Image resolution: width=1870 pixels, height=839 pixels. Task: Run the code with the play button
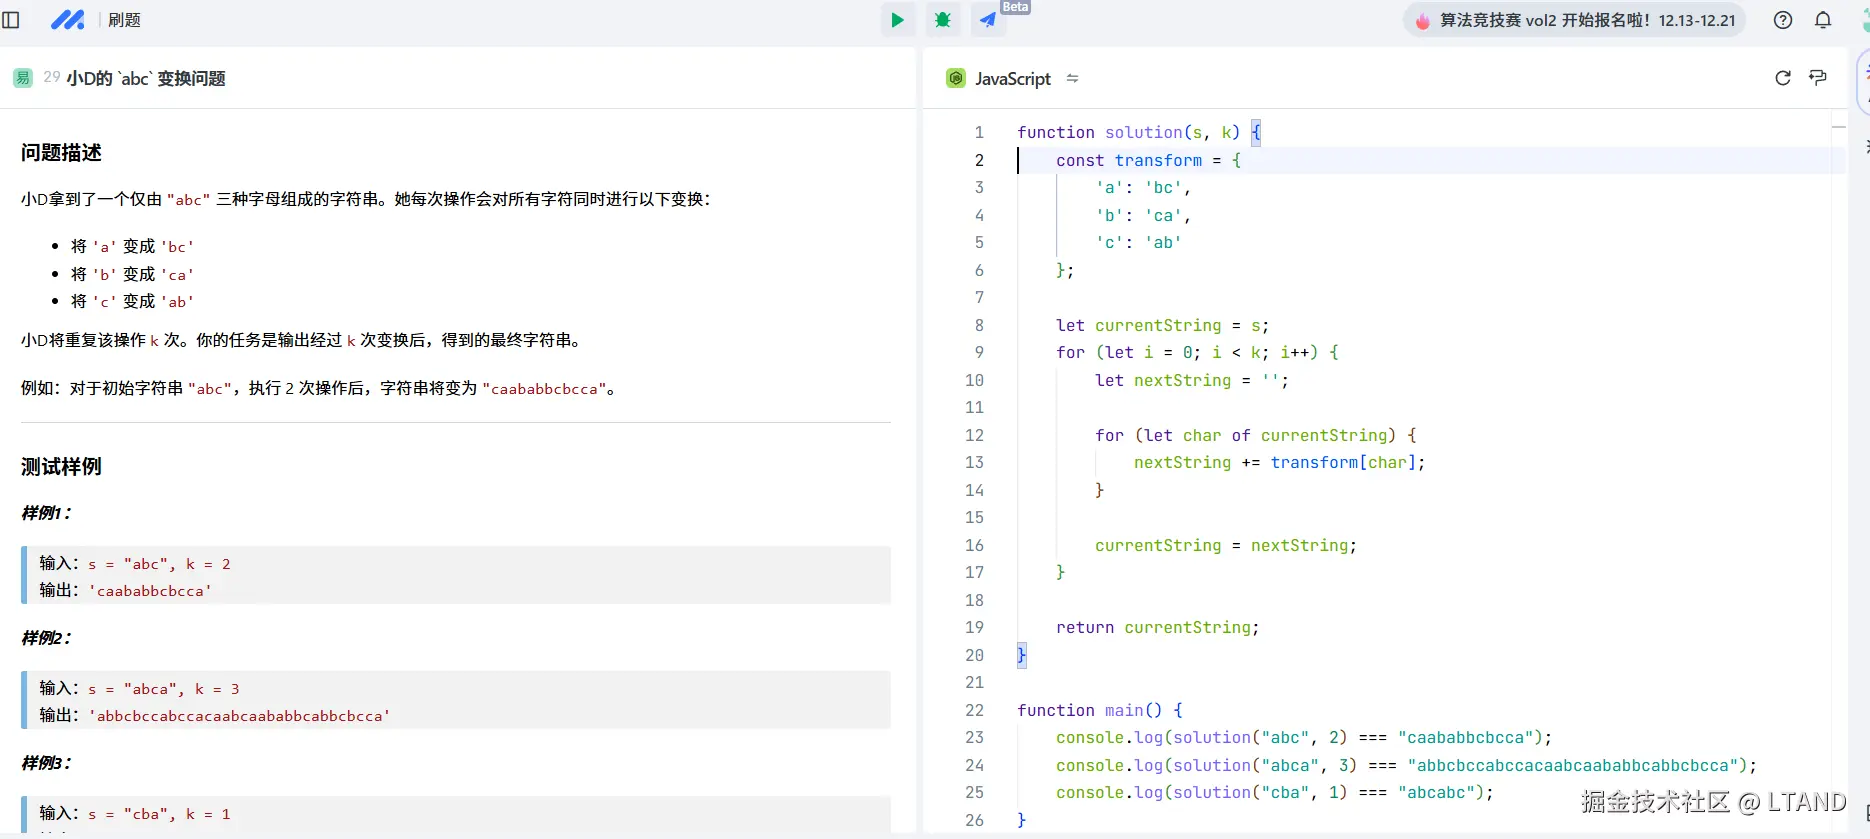pyautogui.click(x=897, y=20)
